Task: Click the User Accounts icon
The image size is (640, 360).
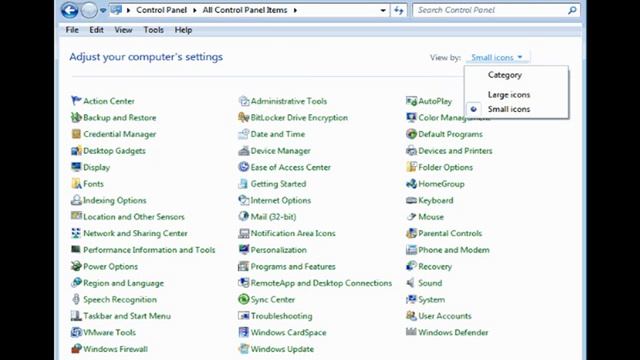Action: coord(411,316)
